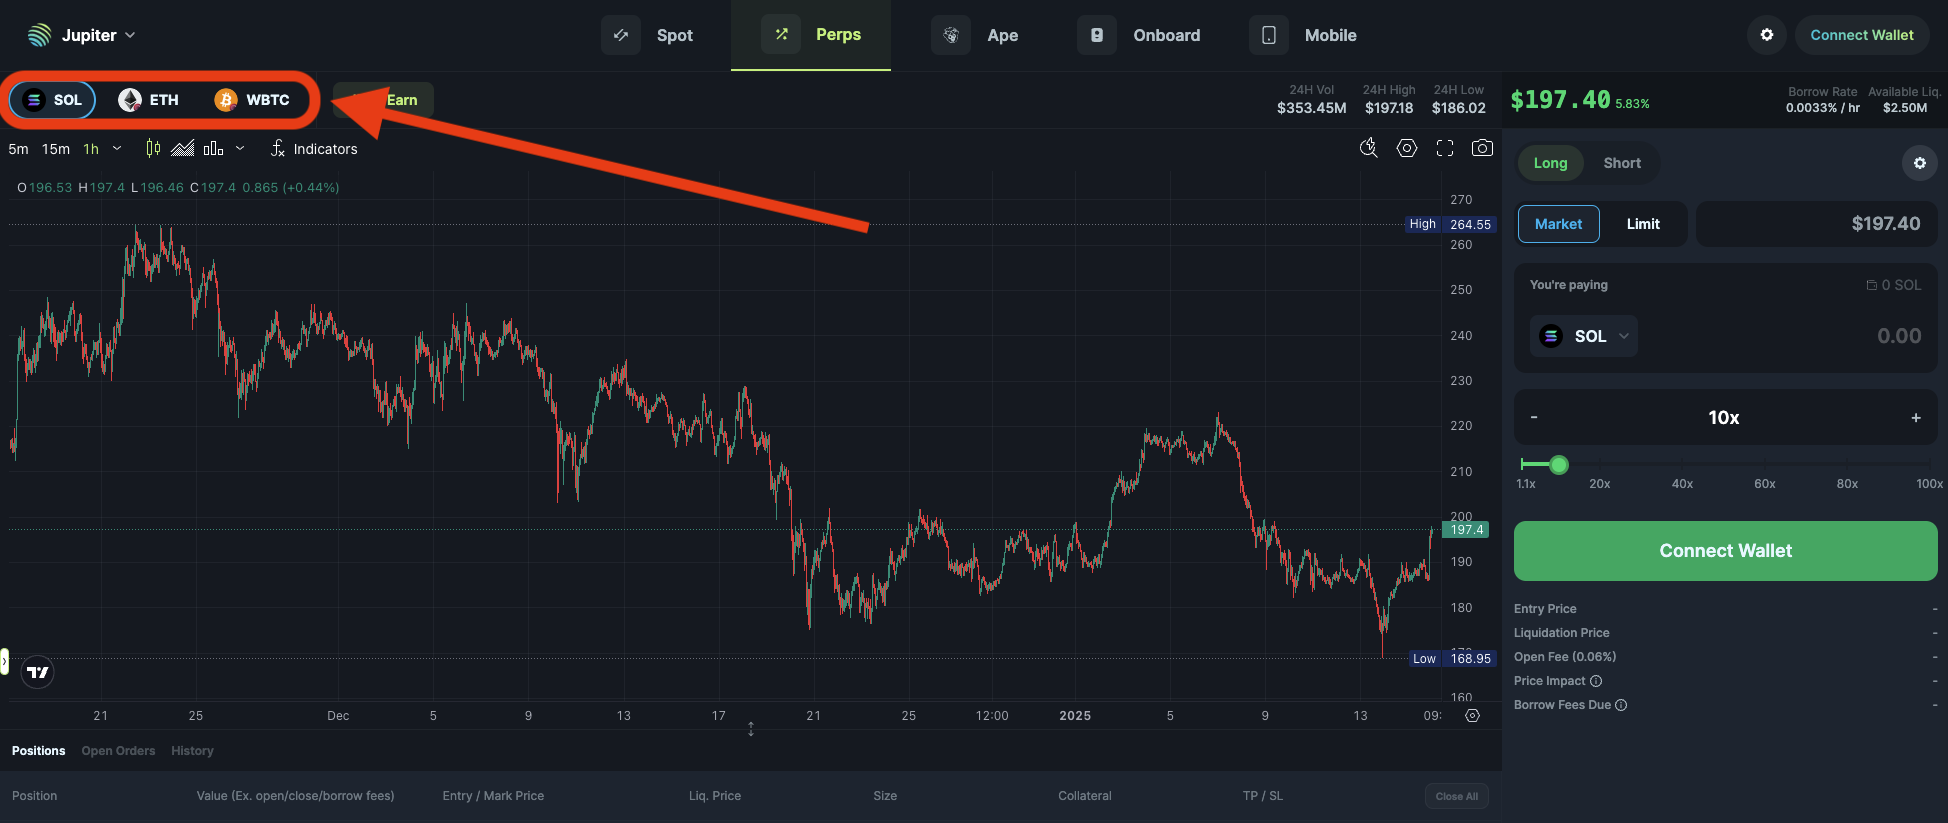Click Price Impact info icon
The image size is (1948, 823).
(1596, 681)
